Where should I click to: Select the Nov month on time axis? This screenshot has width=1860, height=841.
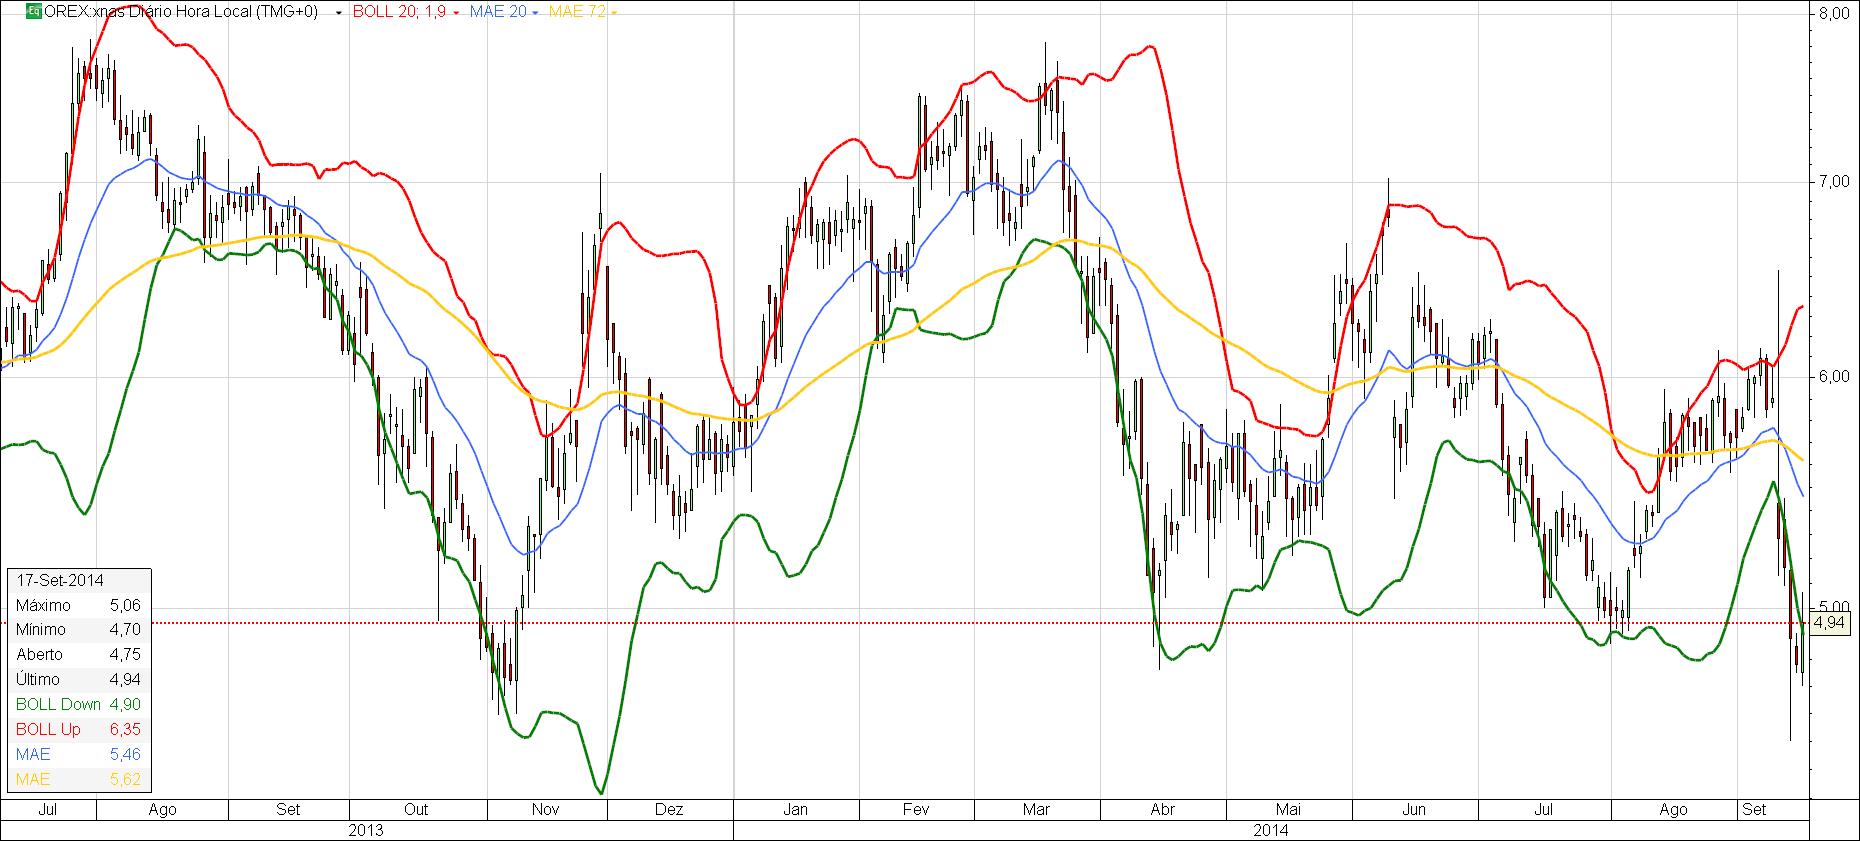coord(546,809)
